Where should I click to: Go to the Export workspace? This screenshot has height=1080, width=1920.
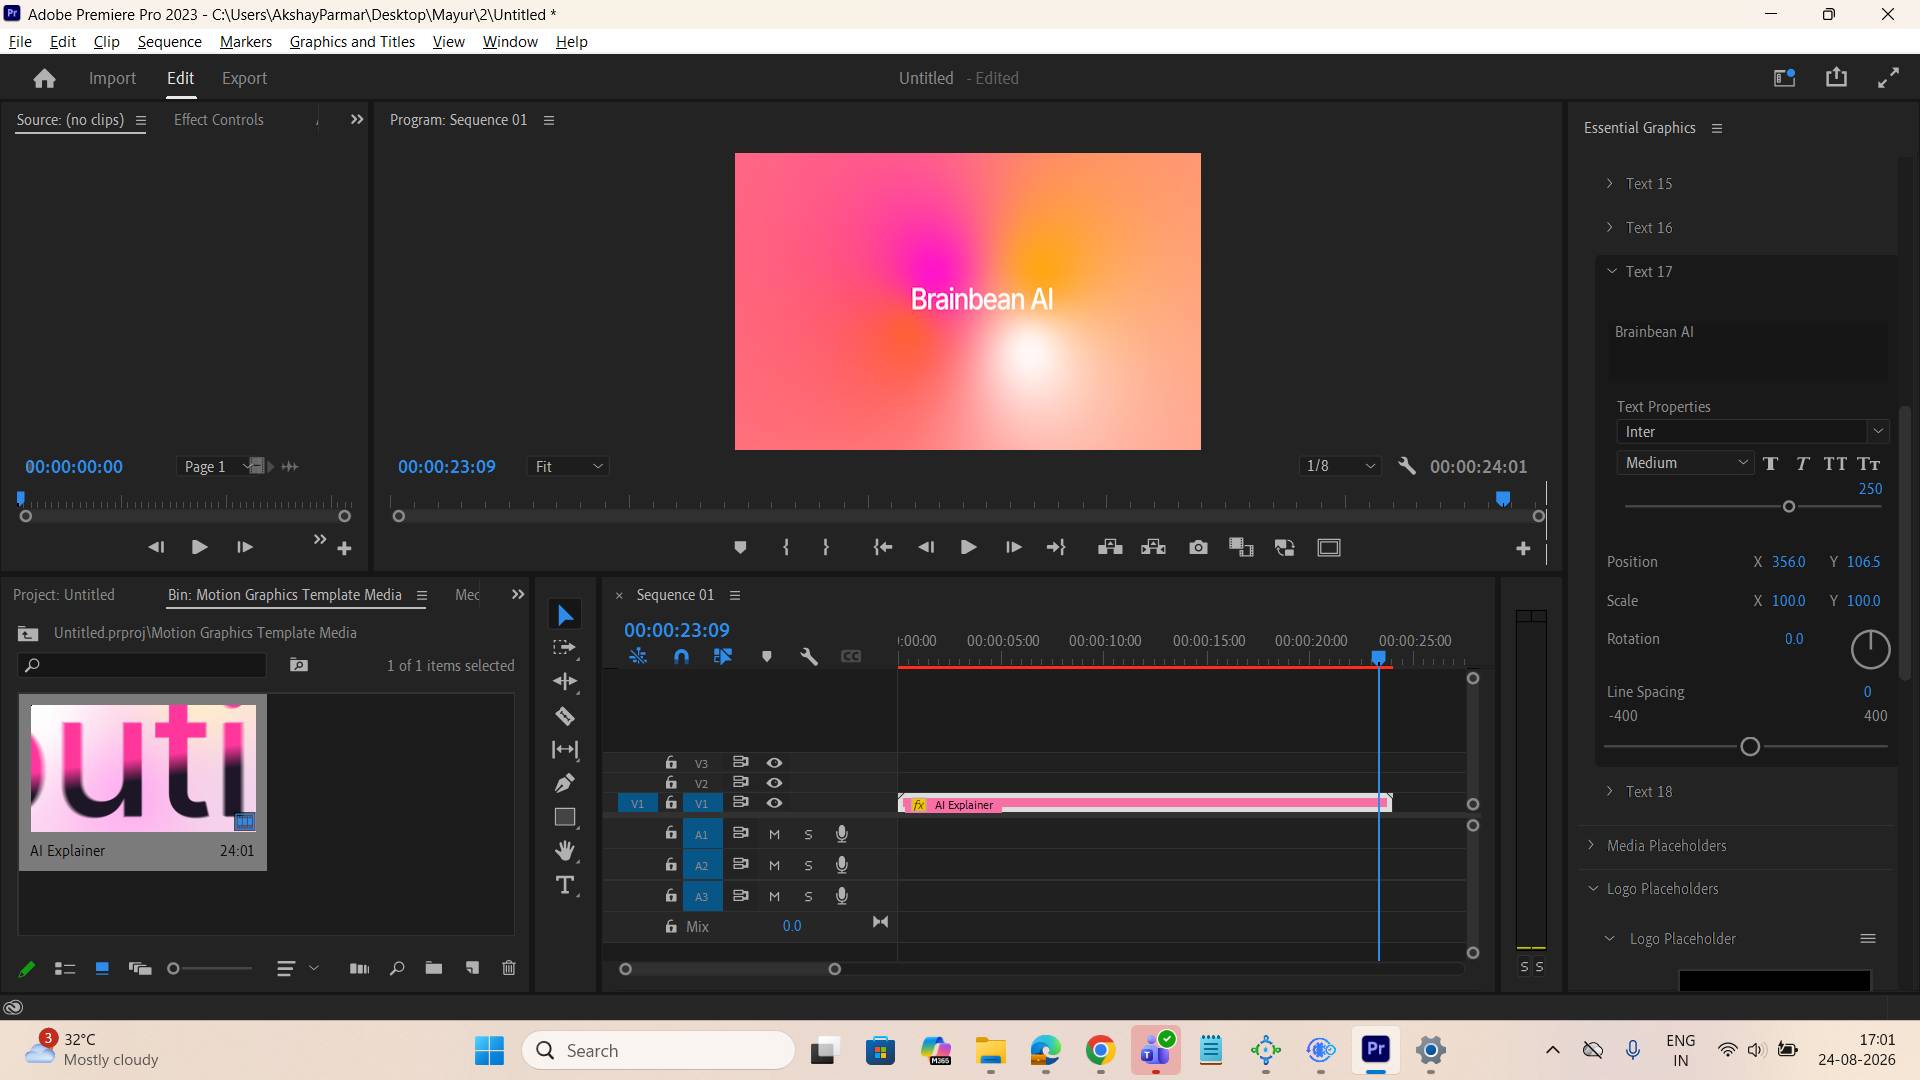244,78
